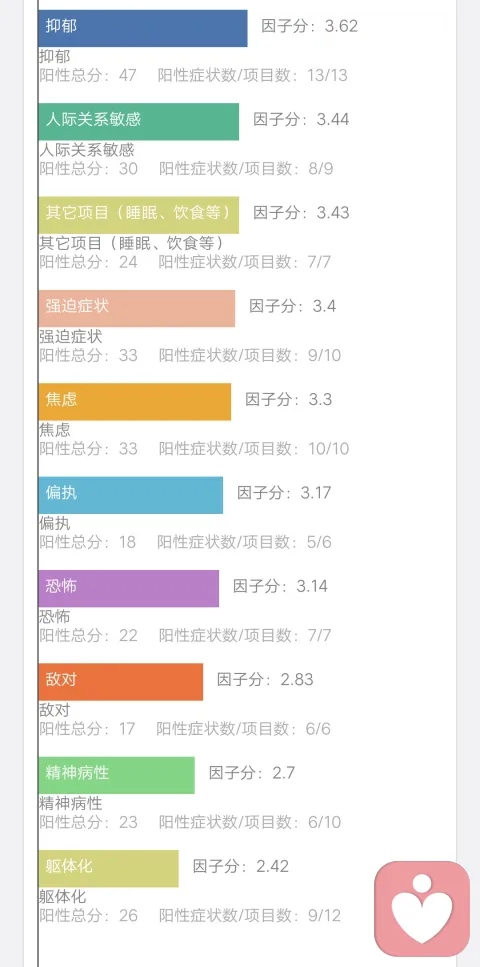Click the orange 焦虑 bar
This screenshot has width=480, height=967.
pyautogui.click(x=134, y=402)
